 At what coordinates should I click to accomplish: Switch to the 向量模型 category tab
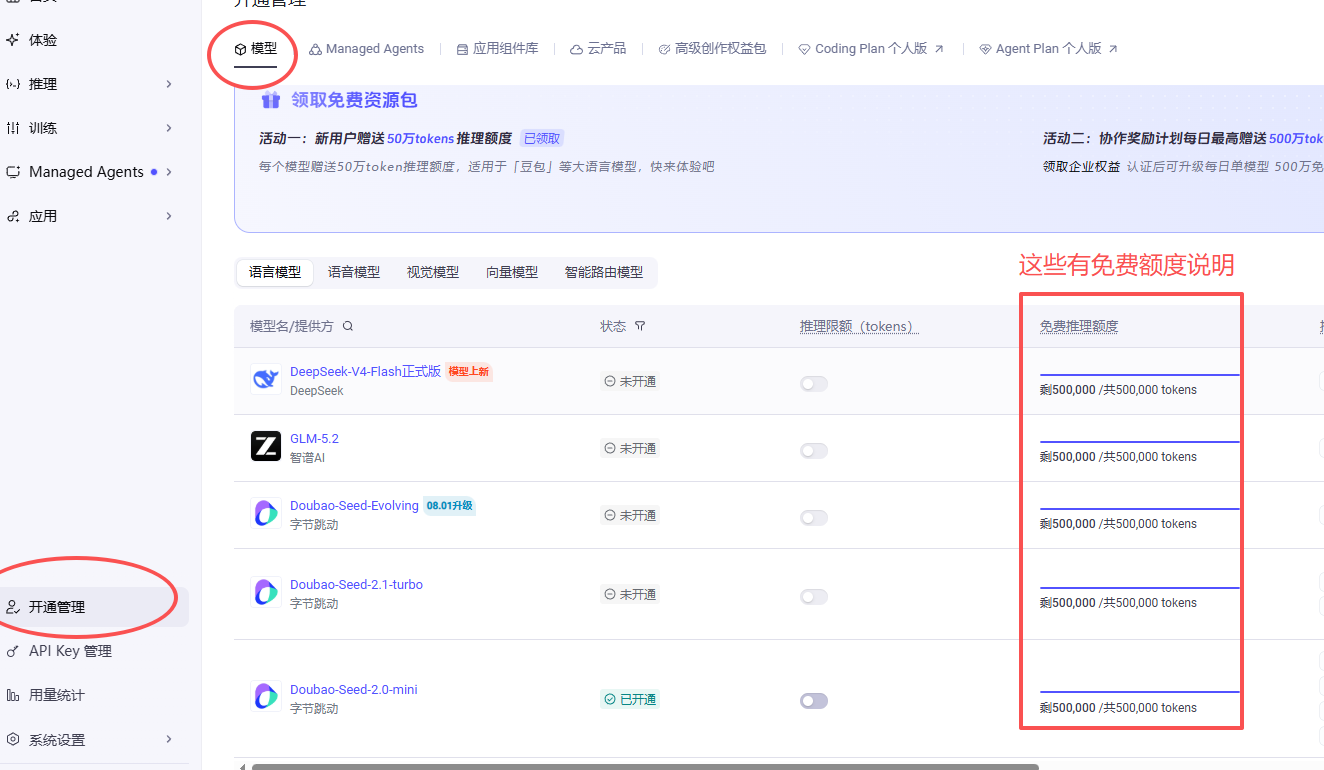(512, 272)
